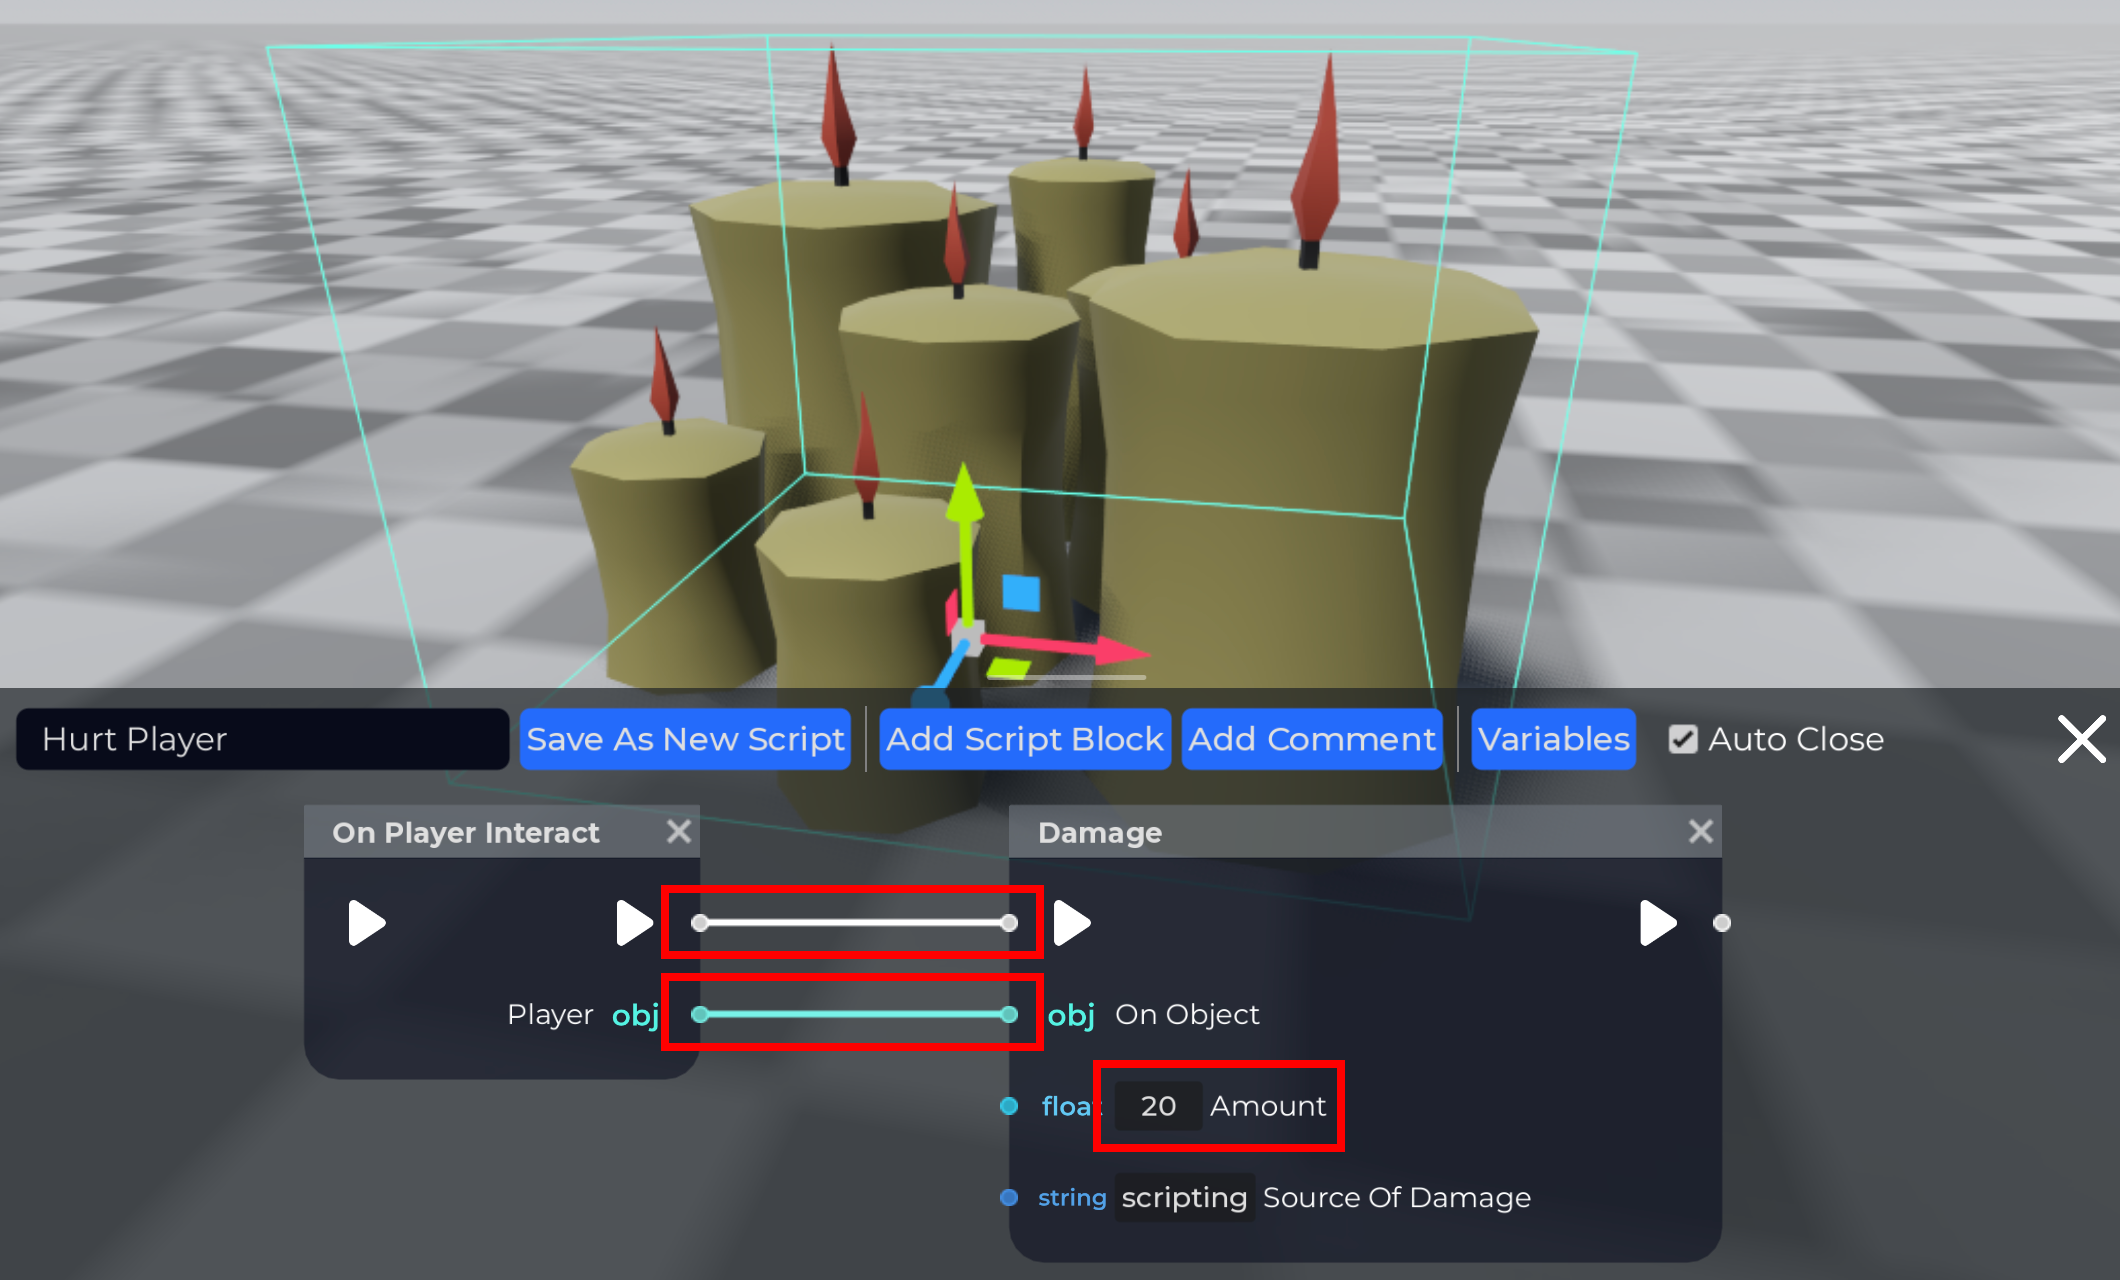Click the Hurt Player script name field

262,739
